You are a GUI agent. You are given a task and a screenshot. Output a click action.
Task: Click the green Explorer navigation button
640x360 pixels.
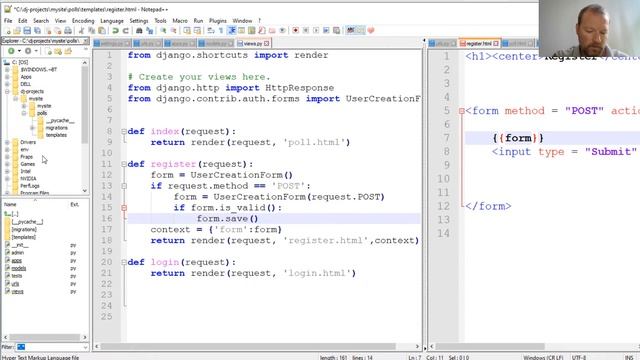(x=11, y=51)
